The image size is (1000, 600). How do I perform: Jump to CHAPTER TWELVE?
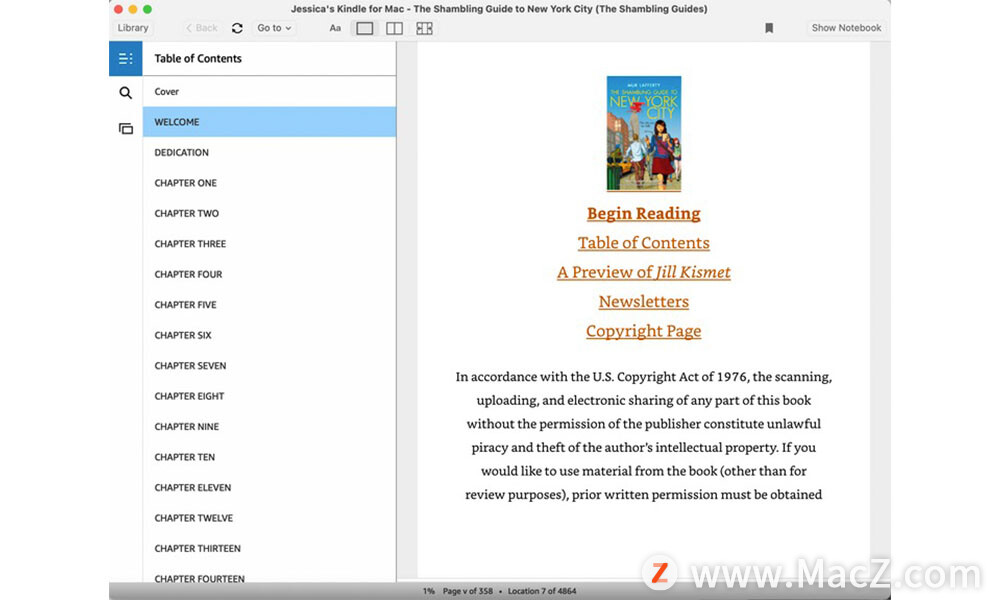point(269,518)
